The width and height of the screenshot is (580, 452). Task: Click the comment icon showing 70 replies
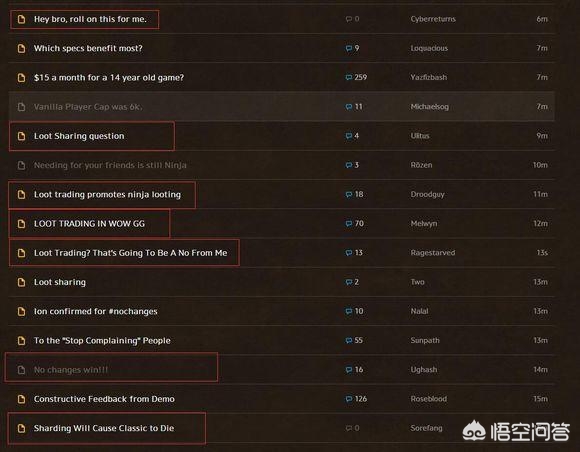[348, 223]
